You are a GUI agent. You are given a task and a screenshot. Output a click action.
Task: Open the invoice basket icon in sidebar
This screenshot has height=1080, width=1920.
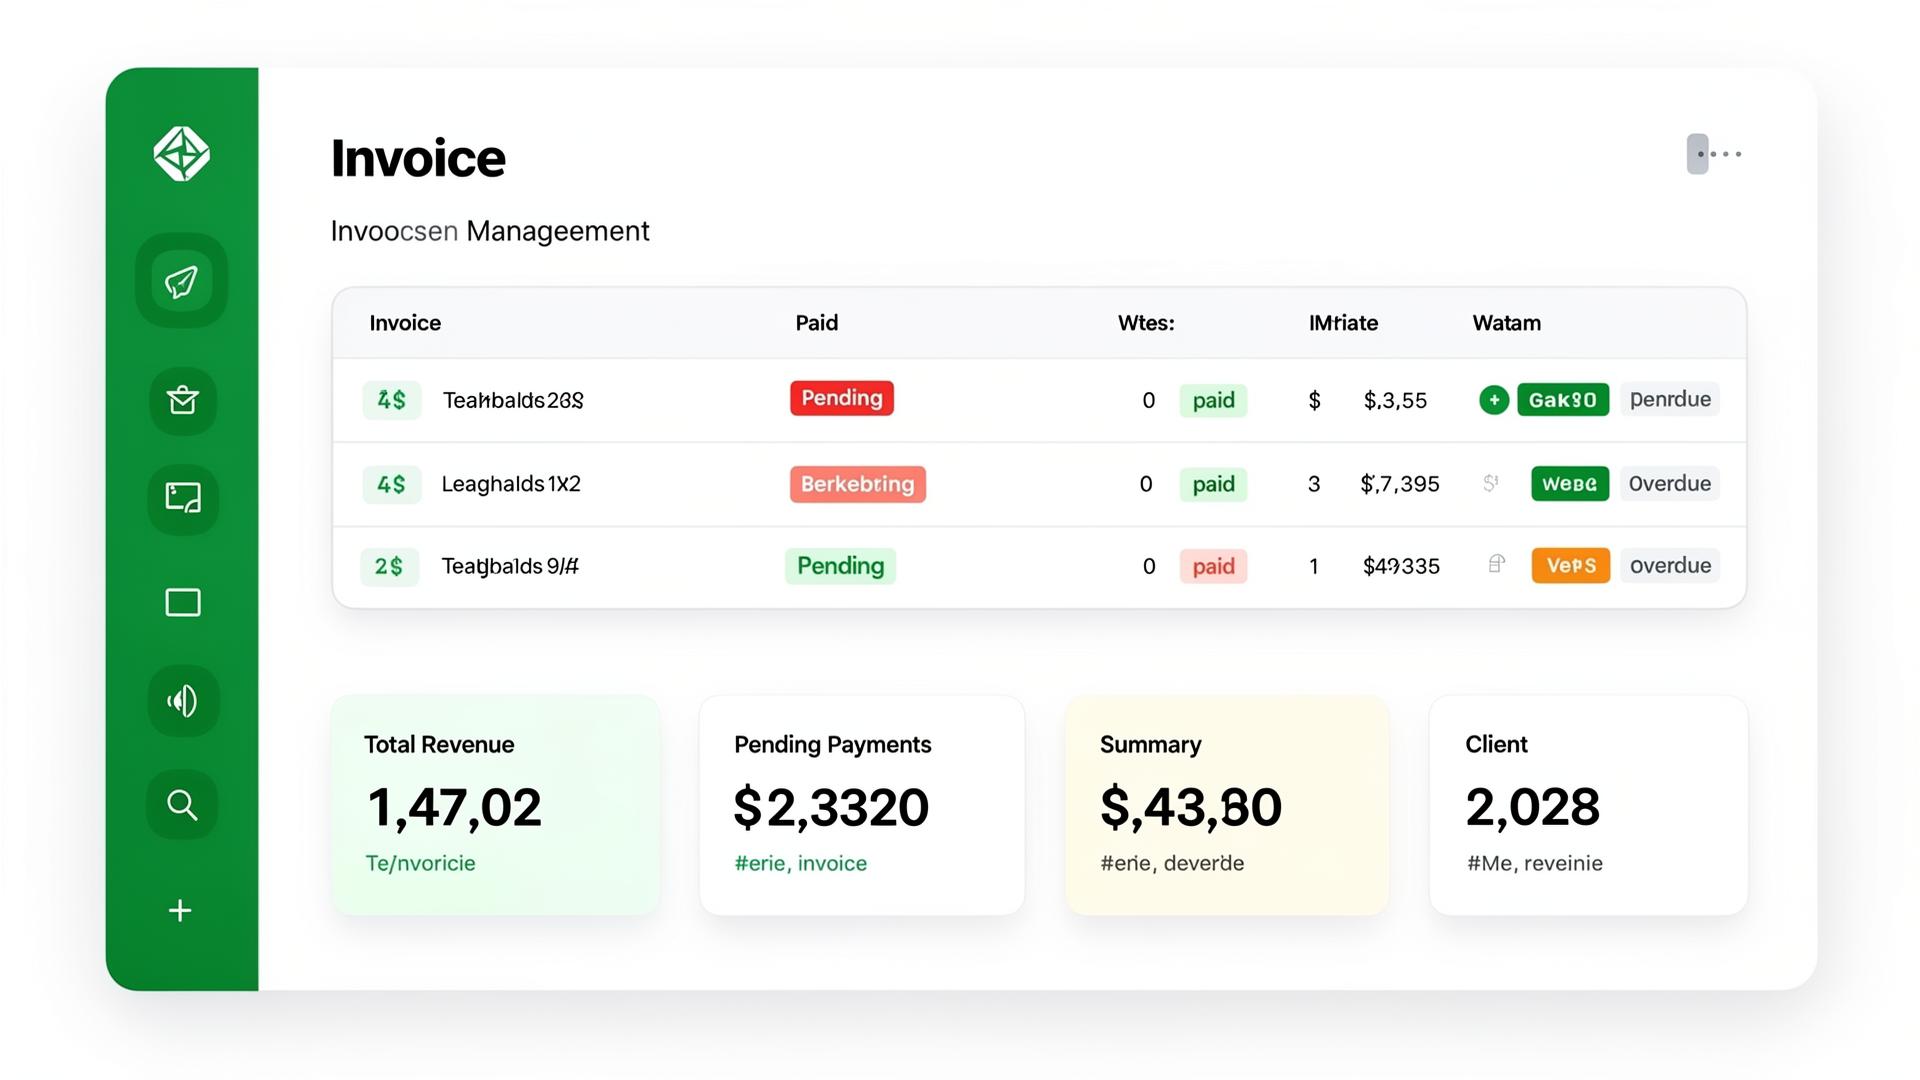pyautogui.click(x=182, y=401)
